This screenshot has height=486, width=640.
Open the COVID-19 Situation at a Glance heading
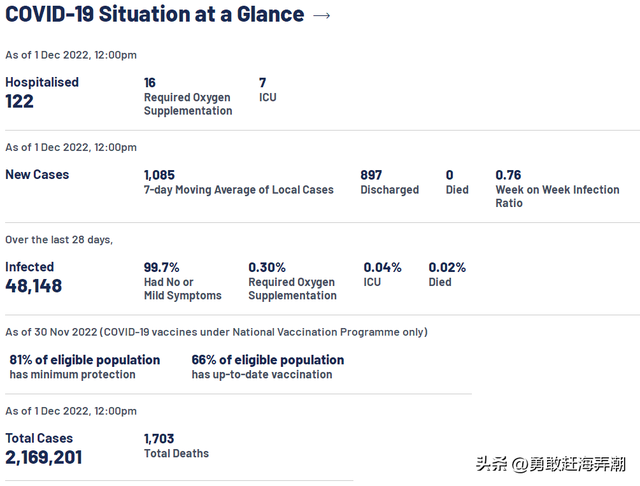pyautogui.click(x=155, y=14)
